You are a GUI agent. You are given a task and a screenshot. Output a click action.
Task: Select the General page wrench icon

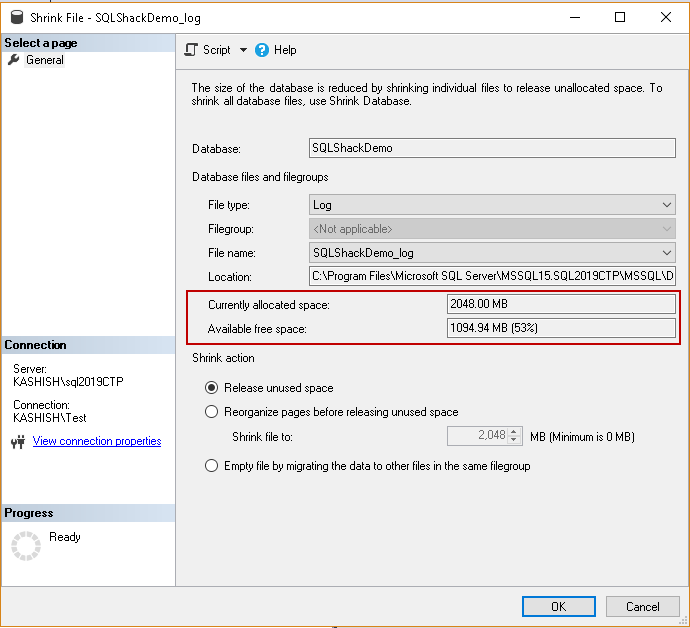coord(13,60)
